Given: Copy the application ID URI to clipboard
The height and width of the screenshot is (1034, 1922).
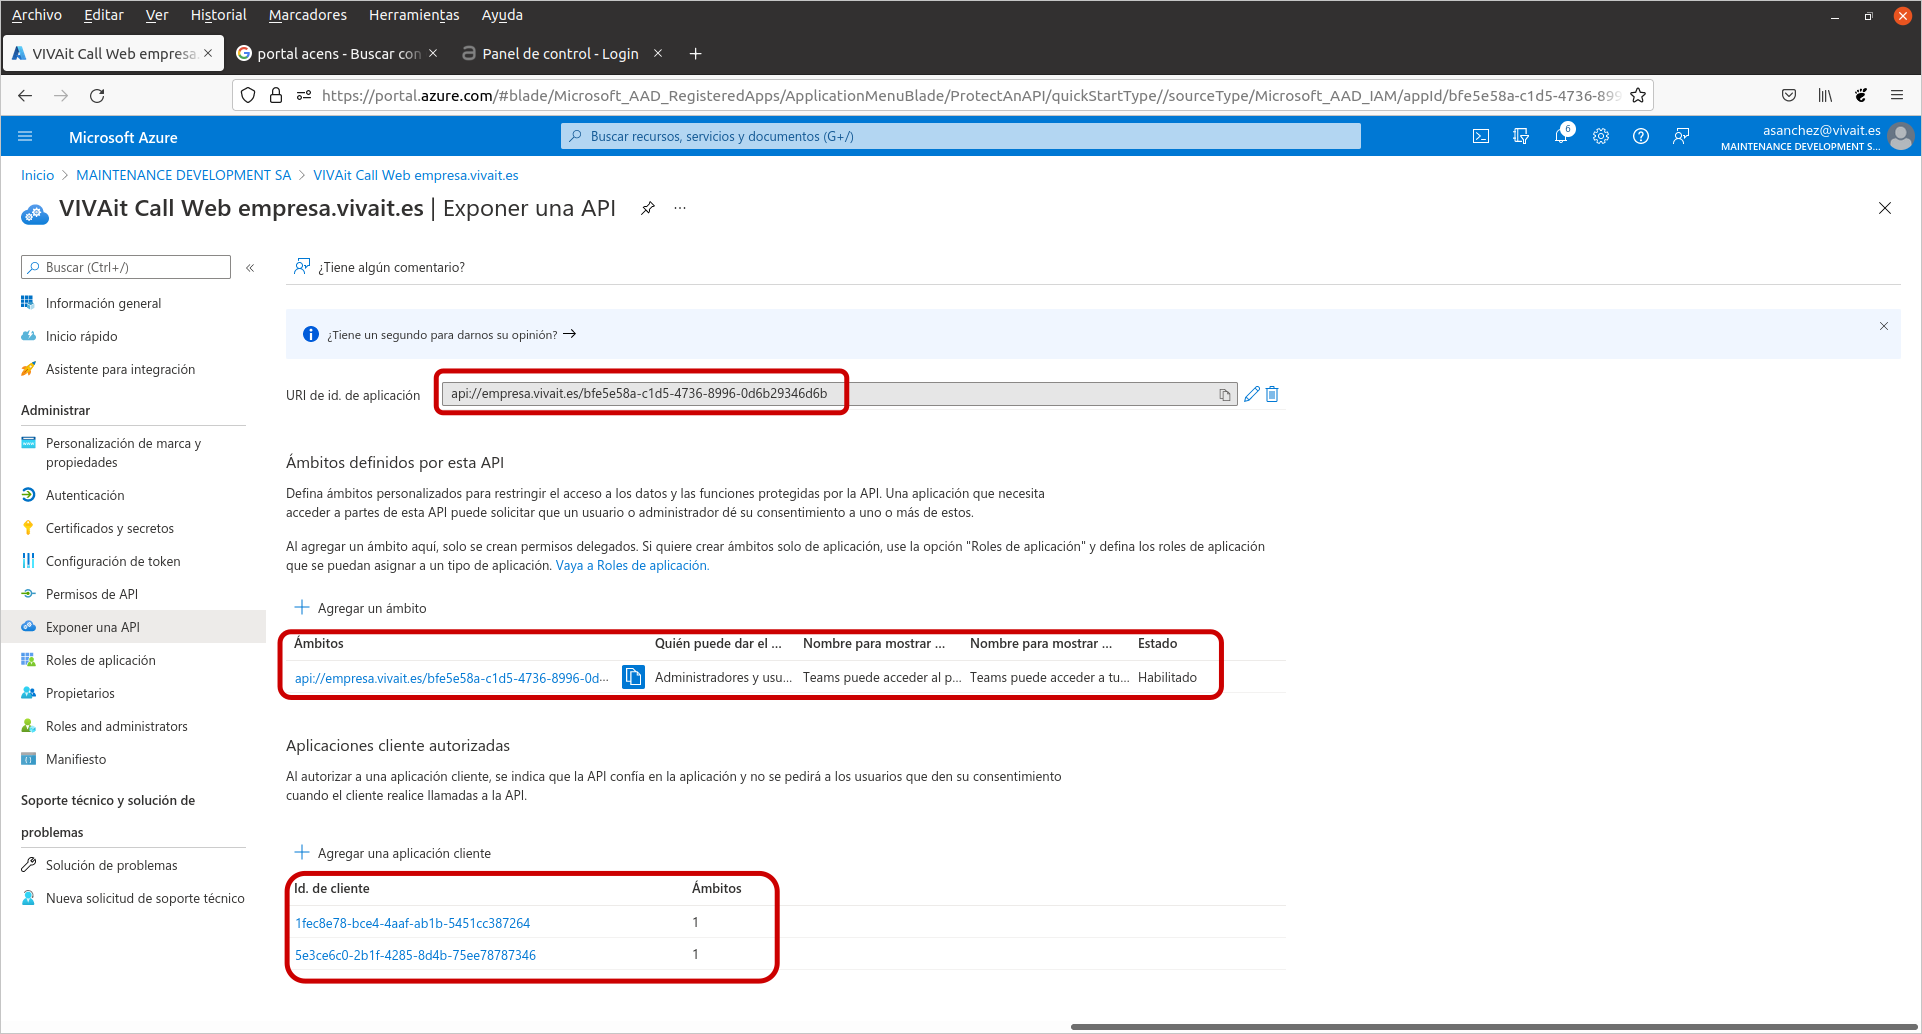Looking at the screenshot, I should [x=1225, y=395].
